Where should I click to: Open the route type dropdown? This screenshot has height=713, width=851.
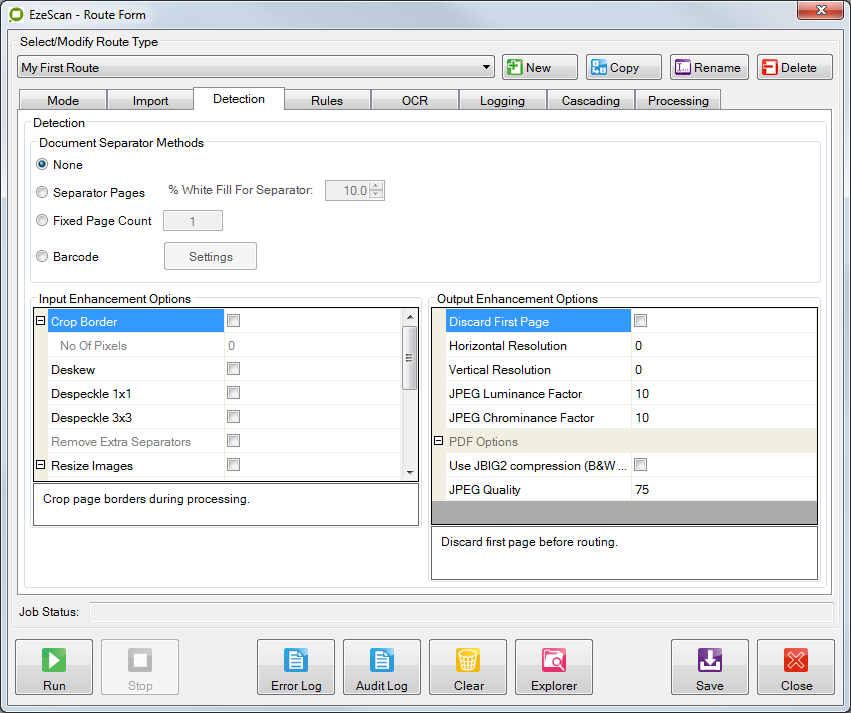pos(487,67)
